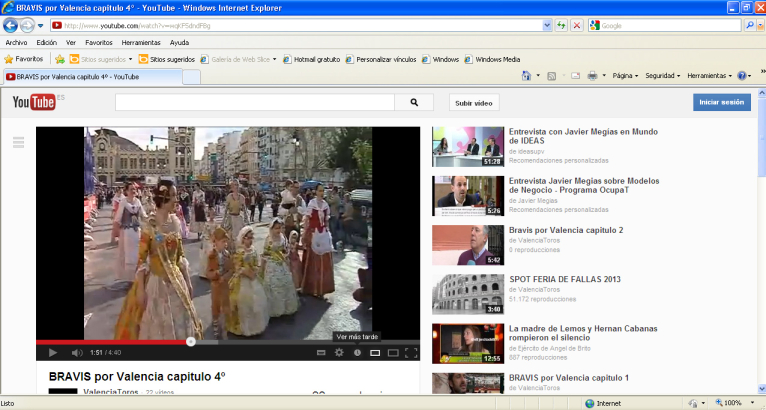Click the Google search box in toolbar
The width and height of the screenshot is (766, 410).
(664, 25)
